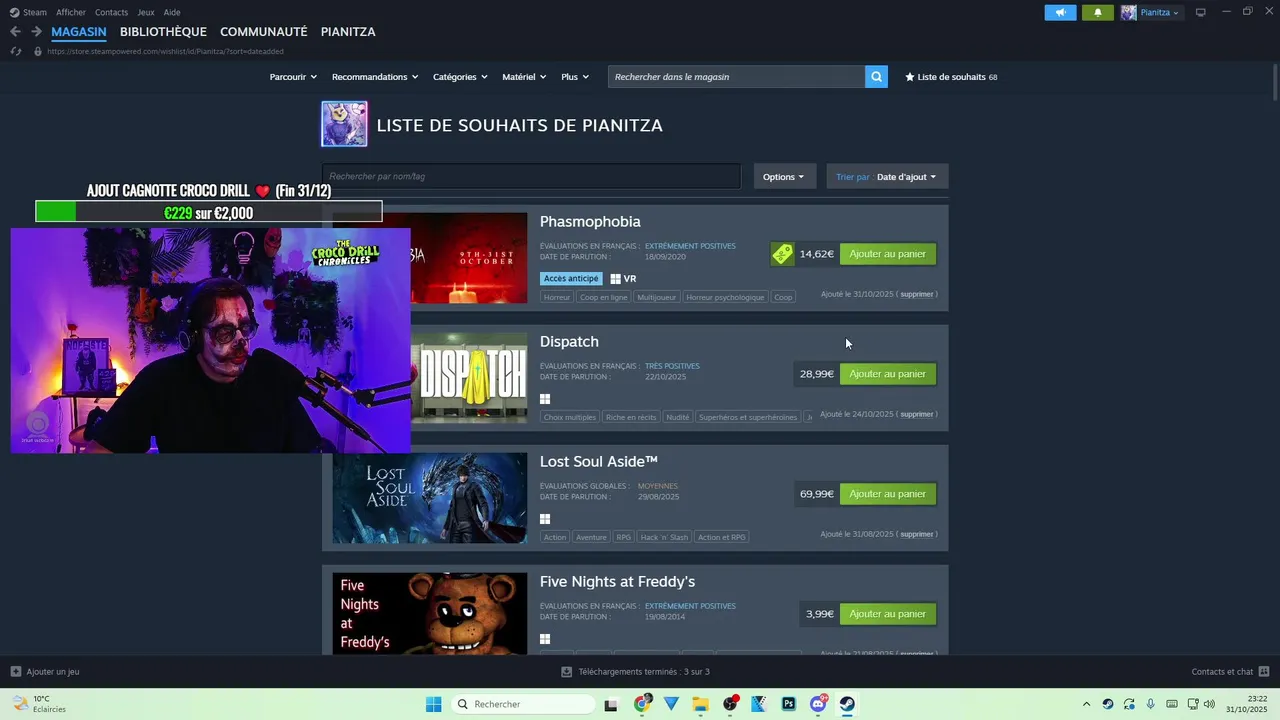Enter Big Picture mode monitor icon
This screenshot has width=1280, height=720.
click(1201, 12)
